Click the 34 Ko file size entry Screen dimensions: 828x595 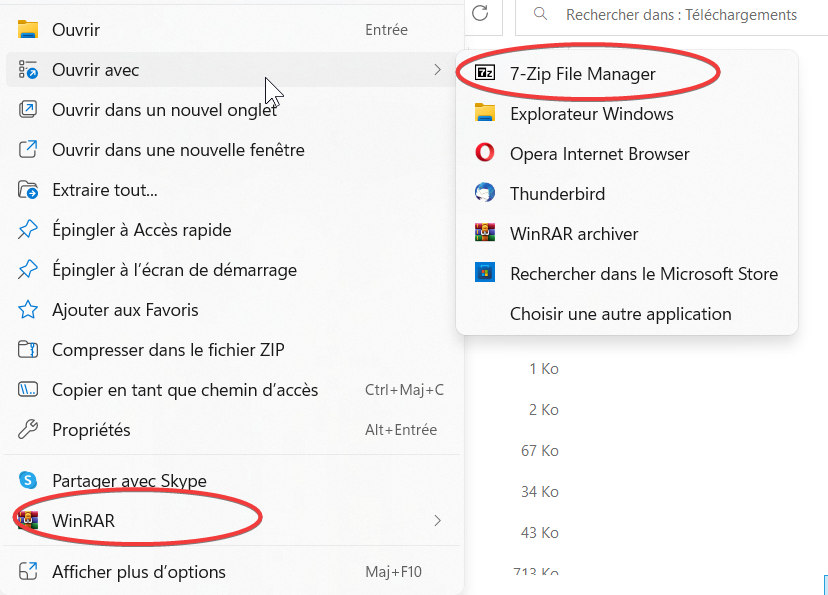(x=540, y=492)
